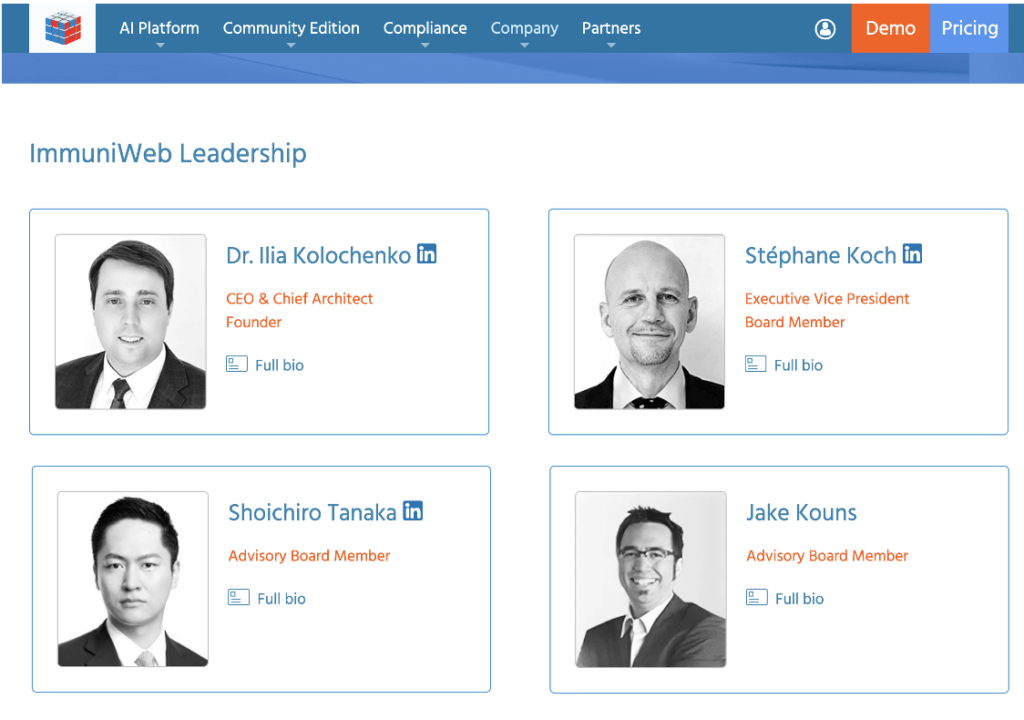
Task: Open Dr. Ilia Kolochenko's LinkedIn icon
Action: tap(427, 254)
